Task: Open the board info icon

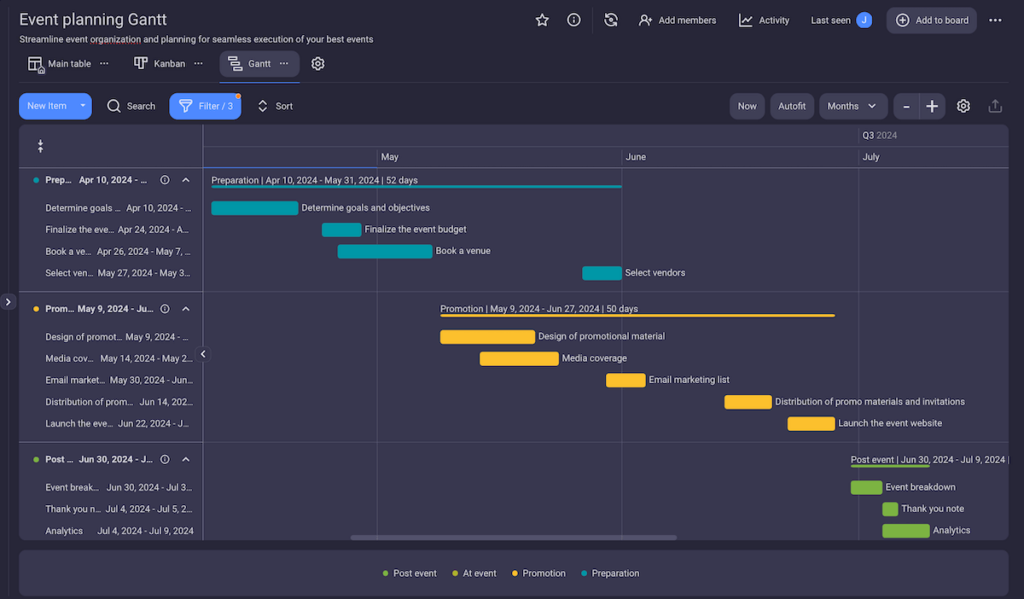Action: click(573, 19)
